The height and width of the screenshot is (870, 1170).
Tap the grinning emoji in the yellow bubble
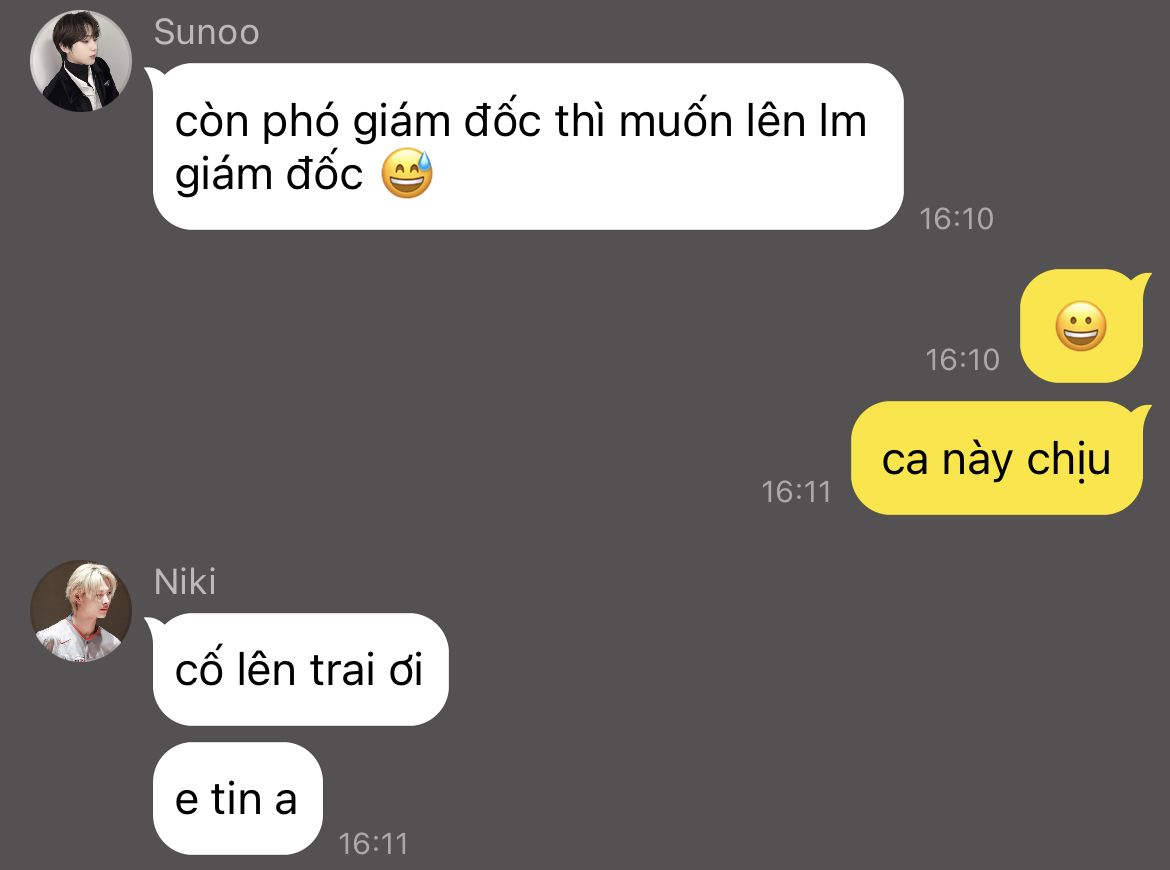coord(1080,326)
